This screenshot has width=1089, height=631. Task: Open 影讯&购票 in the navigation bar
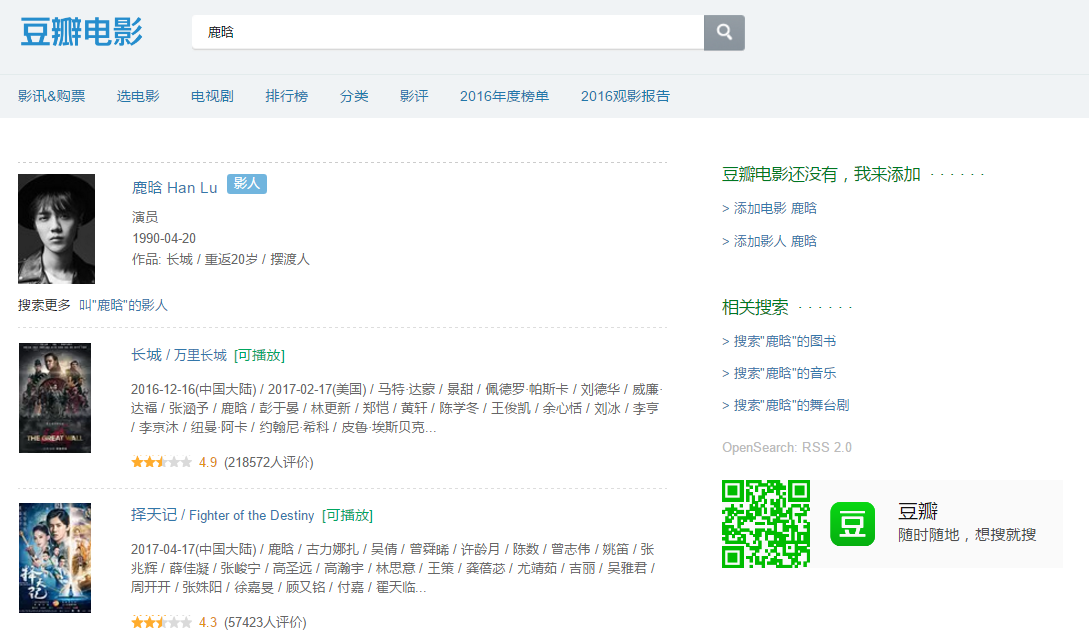[x=51, y=96]
